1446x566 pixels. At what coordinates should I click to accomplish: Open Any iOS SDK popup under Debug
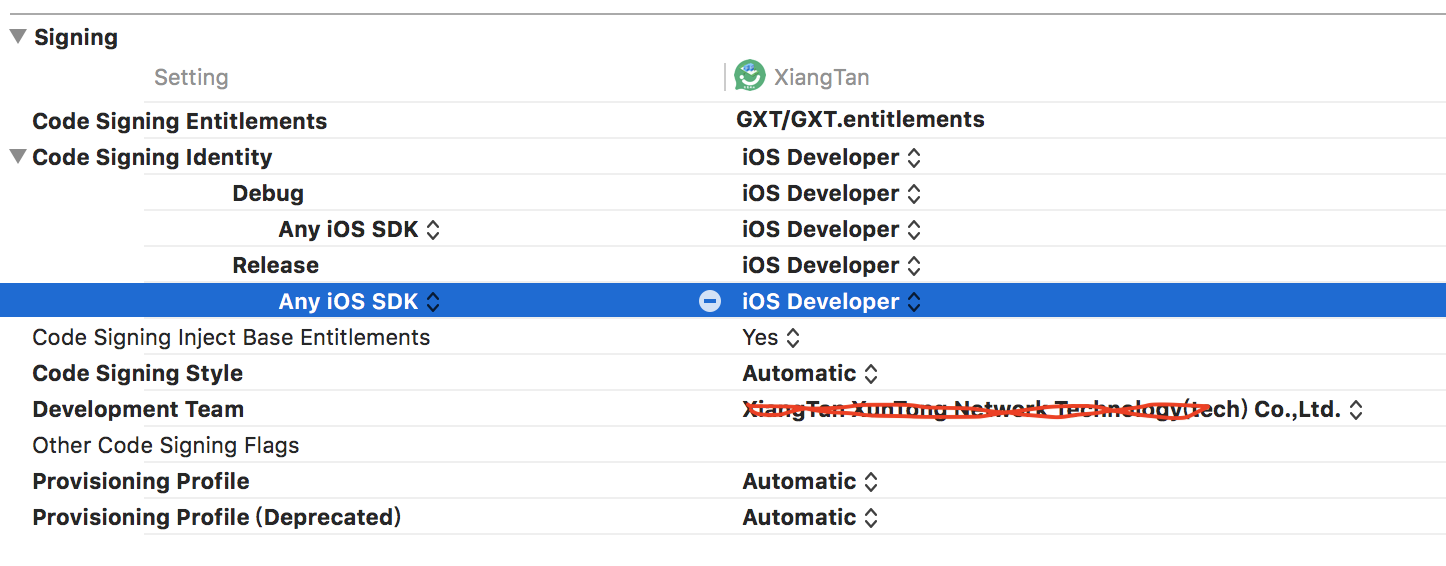coord(359,229)
